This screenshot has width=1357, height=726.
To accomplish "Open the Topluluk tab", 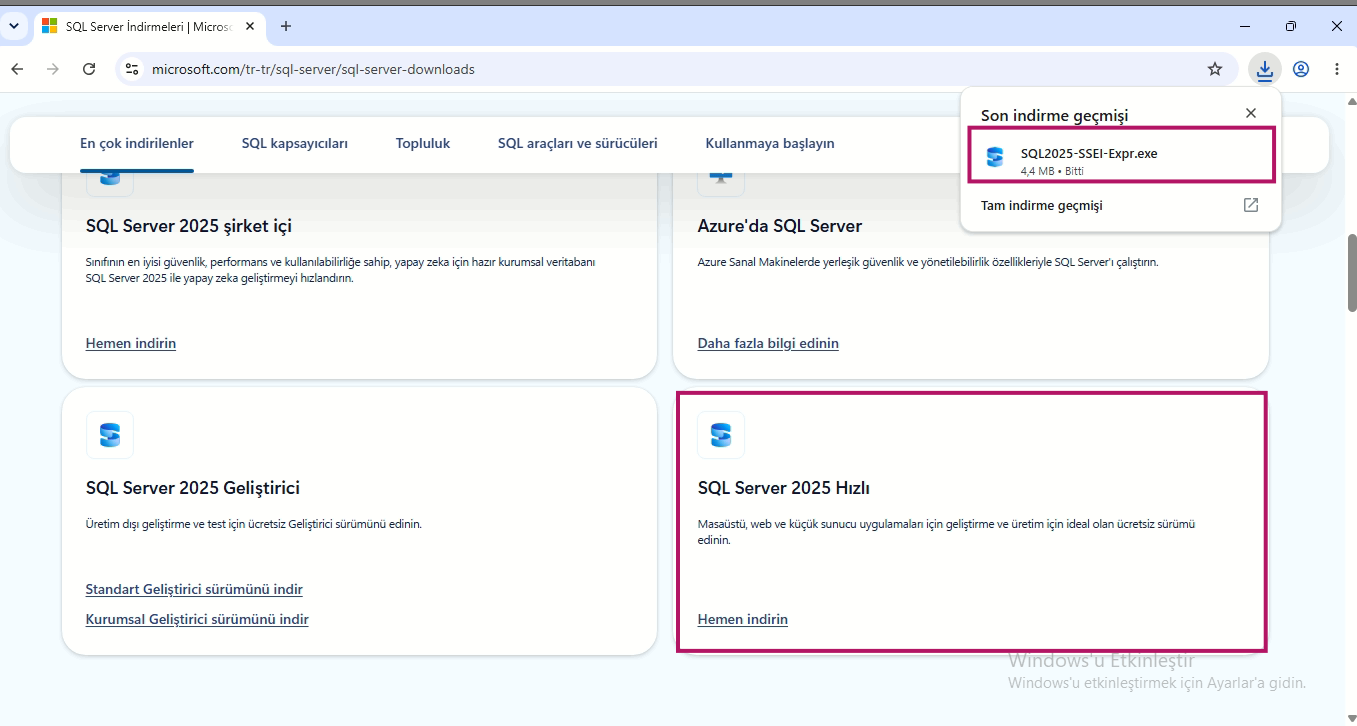I will pyautogui.click(x=423, y=143).
